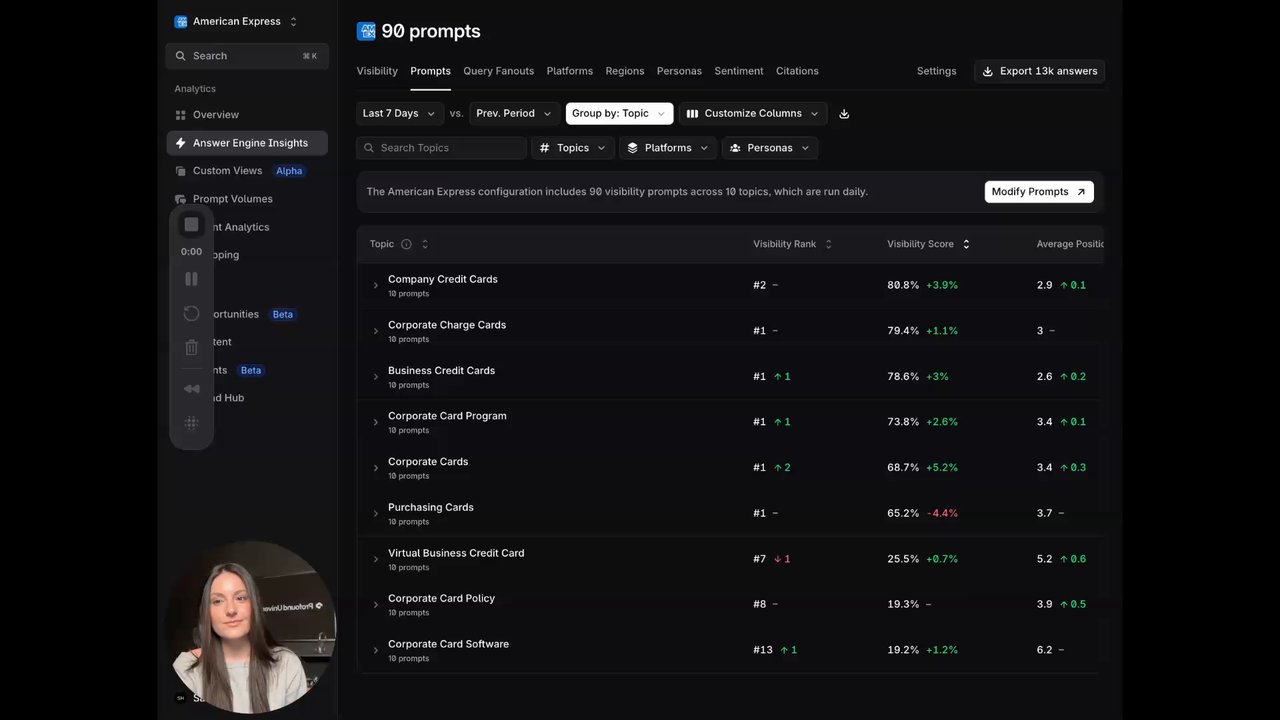Restart the recording using circular arrow icon

[x=192, y=314]
